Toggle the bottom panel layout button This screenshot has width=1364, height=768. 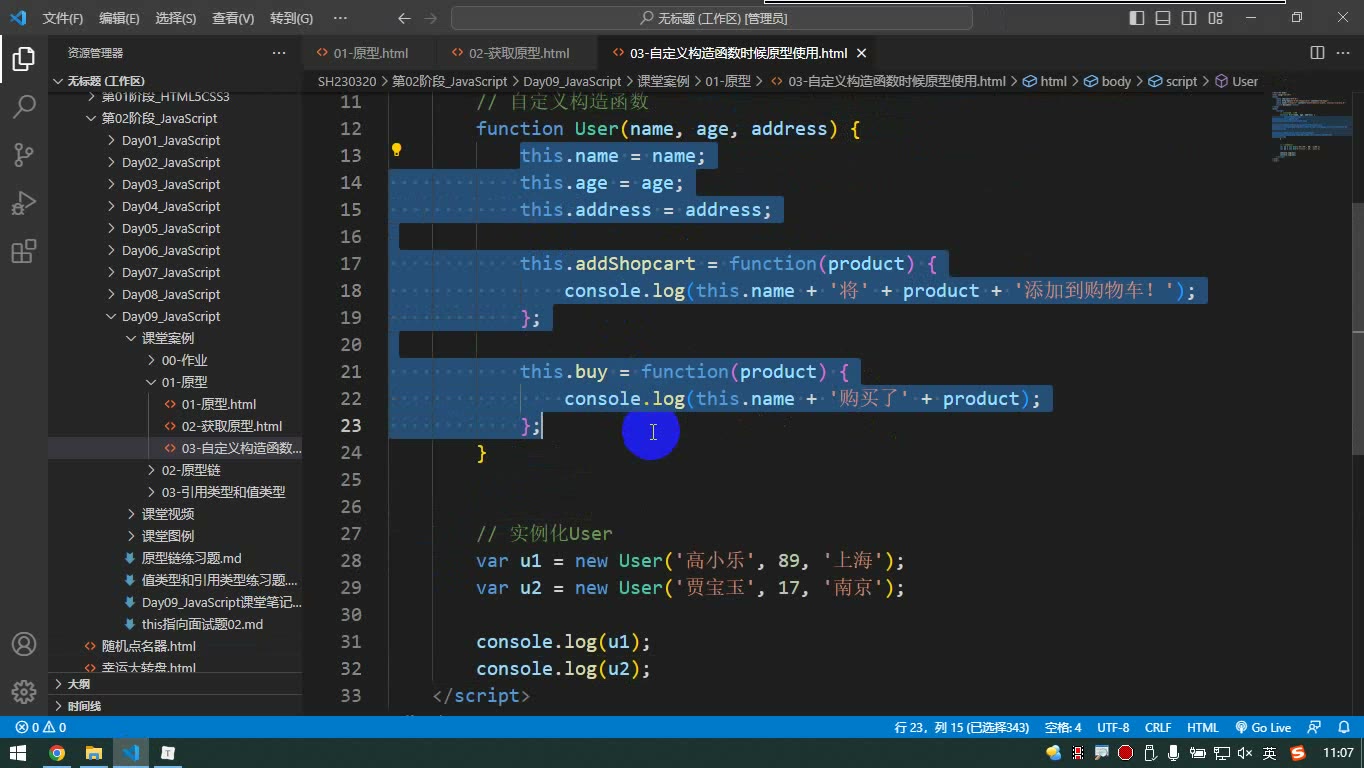coord(1163,18)
